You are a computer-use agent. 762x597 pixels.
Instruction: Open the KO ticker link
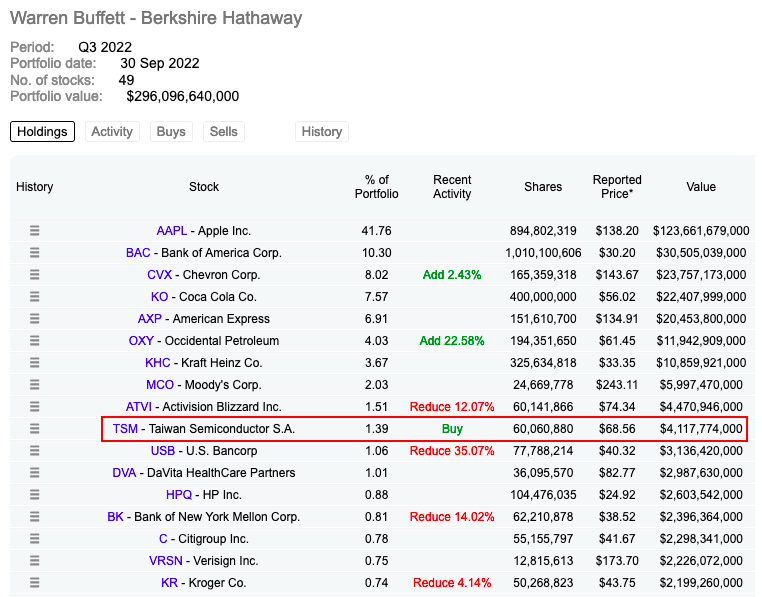coord(159,297)
